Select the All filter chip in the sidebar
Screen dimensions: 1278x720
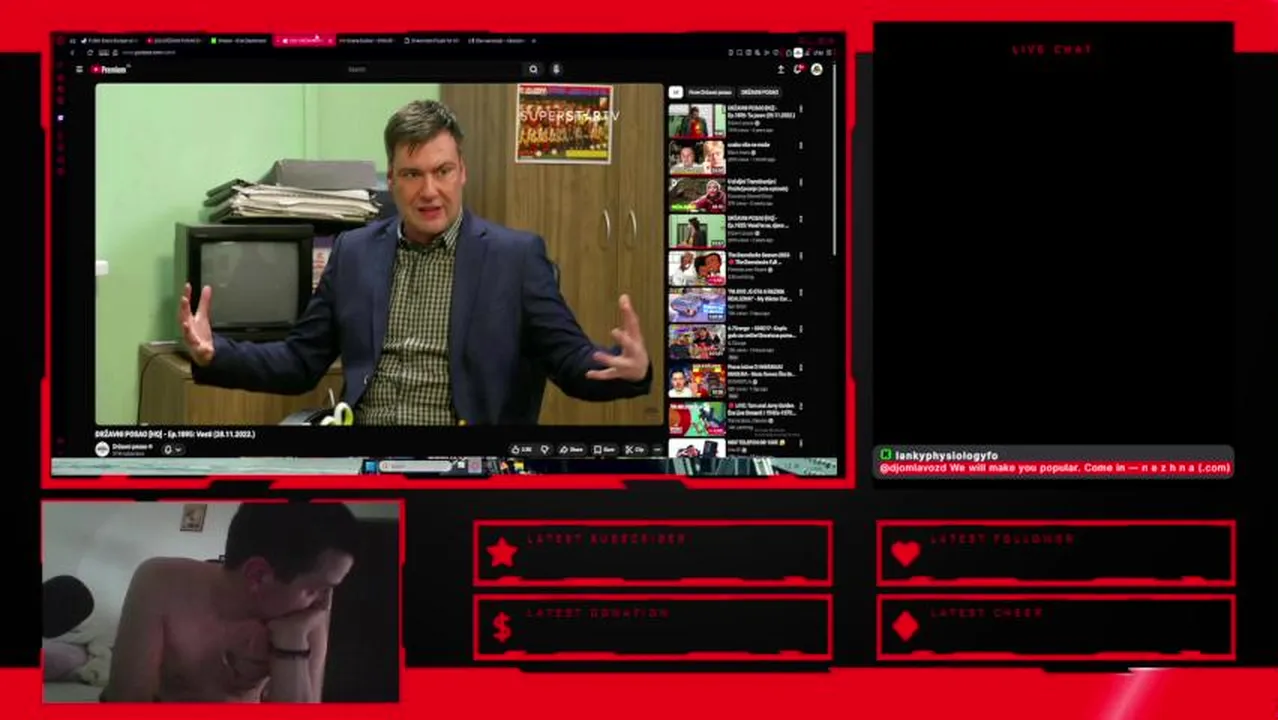click(x=675, y=92)
